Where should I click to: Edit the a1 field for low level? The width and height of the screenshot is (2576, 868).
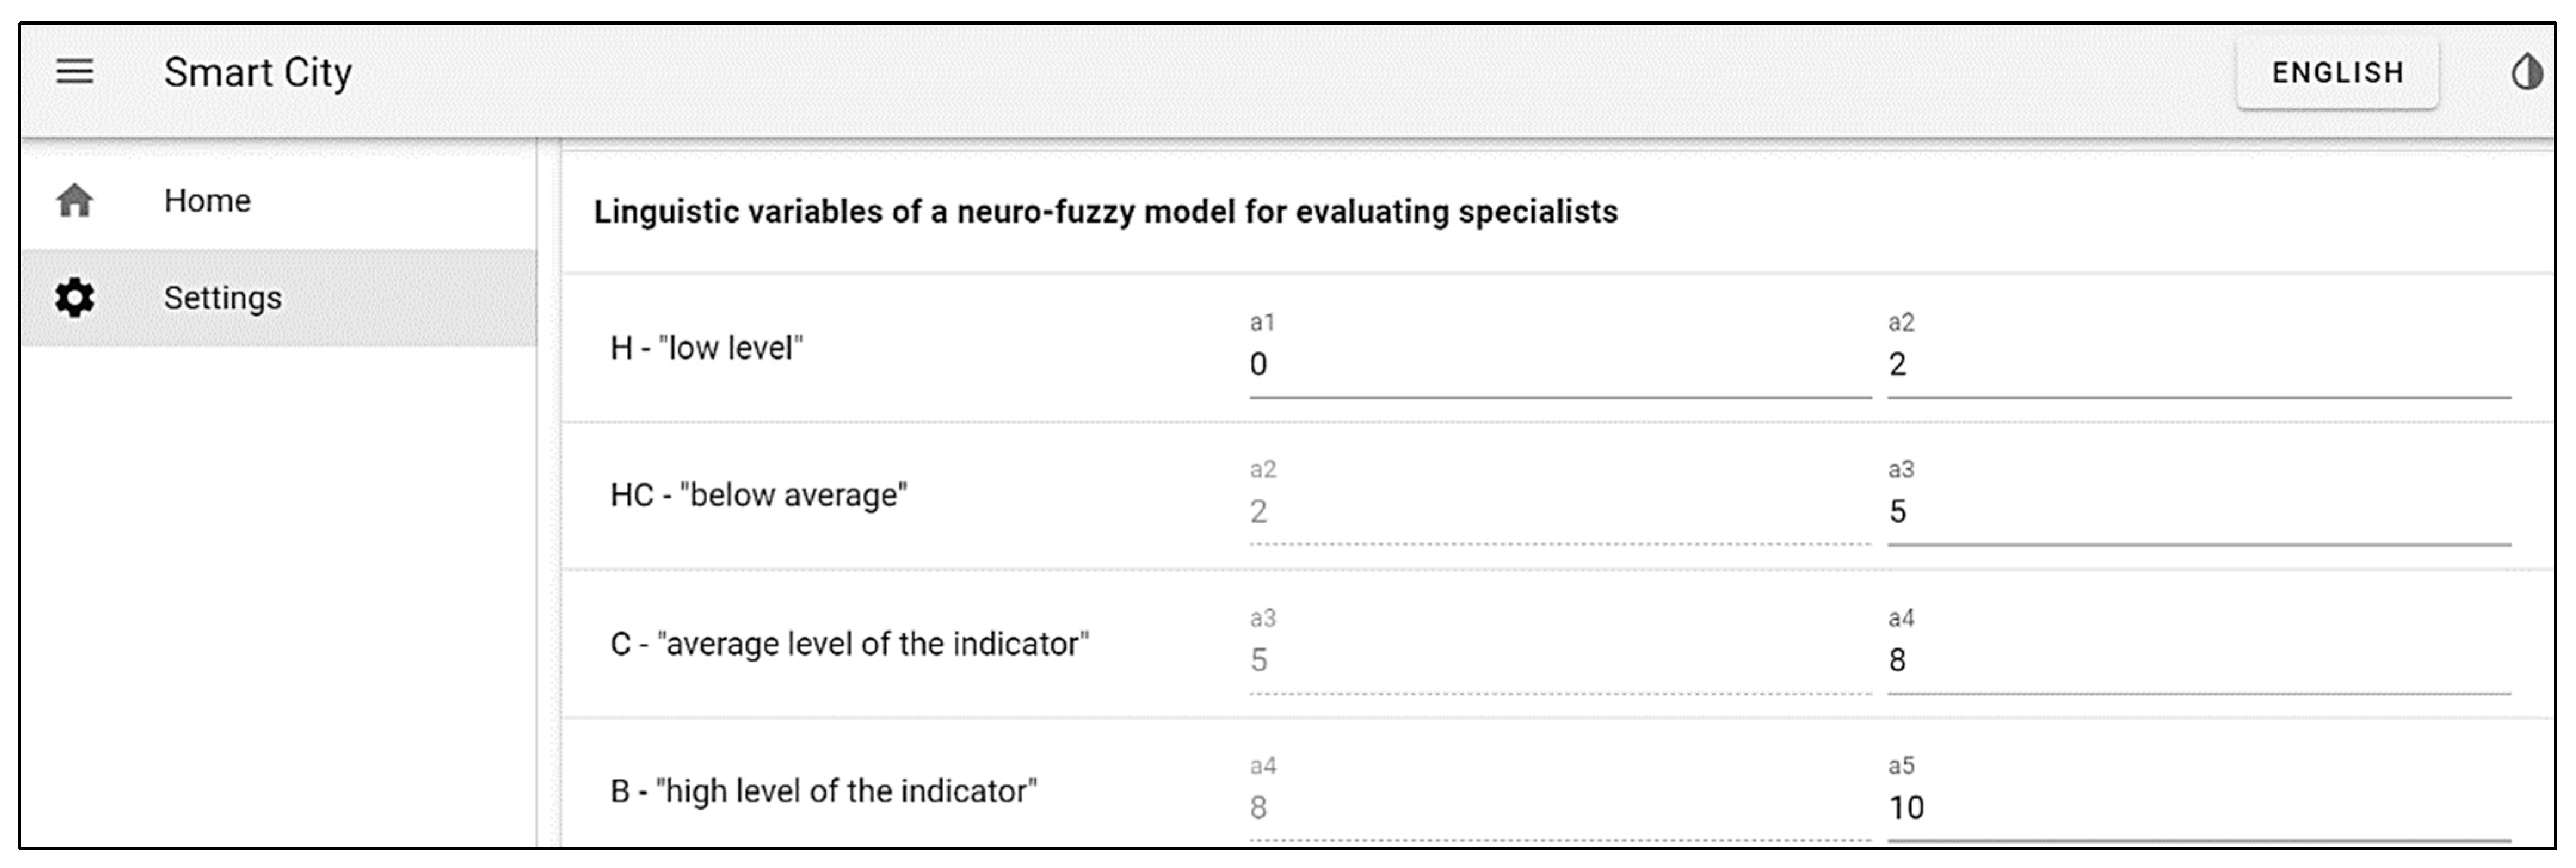click(x=1558, y=365)
